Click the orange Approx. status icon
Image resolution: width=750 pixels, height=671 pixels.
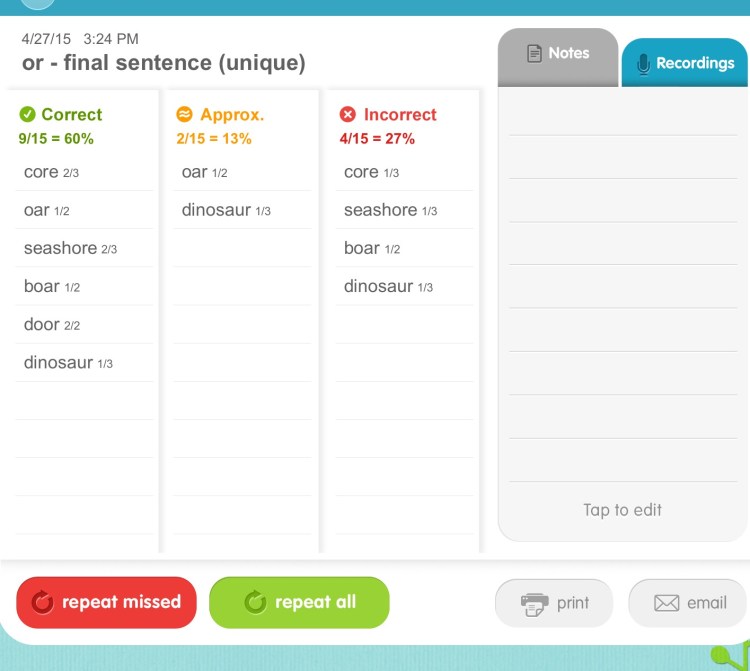pyautogui.click(x=185, y=114)
